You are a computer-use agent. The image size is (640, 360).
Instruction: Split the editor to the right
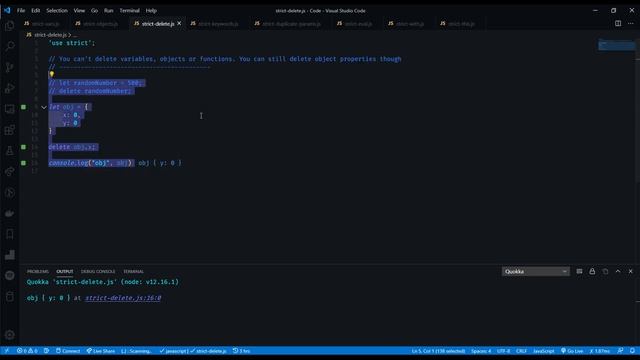click(x=618, y=24)
